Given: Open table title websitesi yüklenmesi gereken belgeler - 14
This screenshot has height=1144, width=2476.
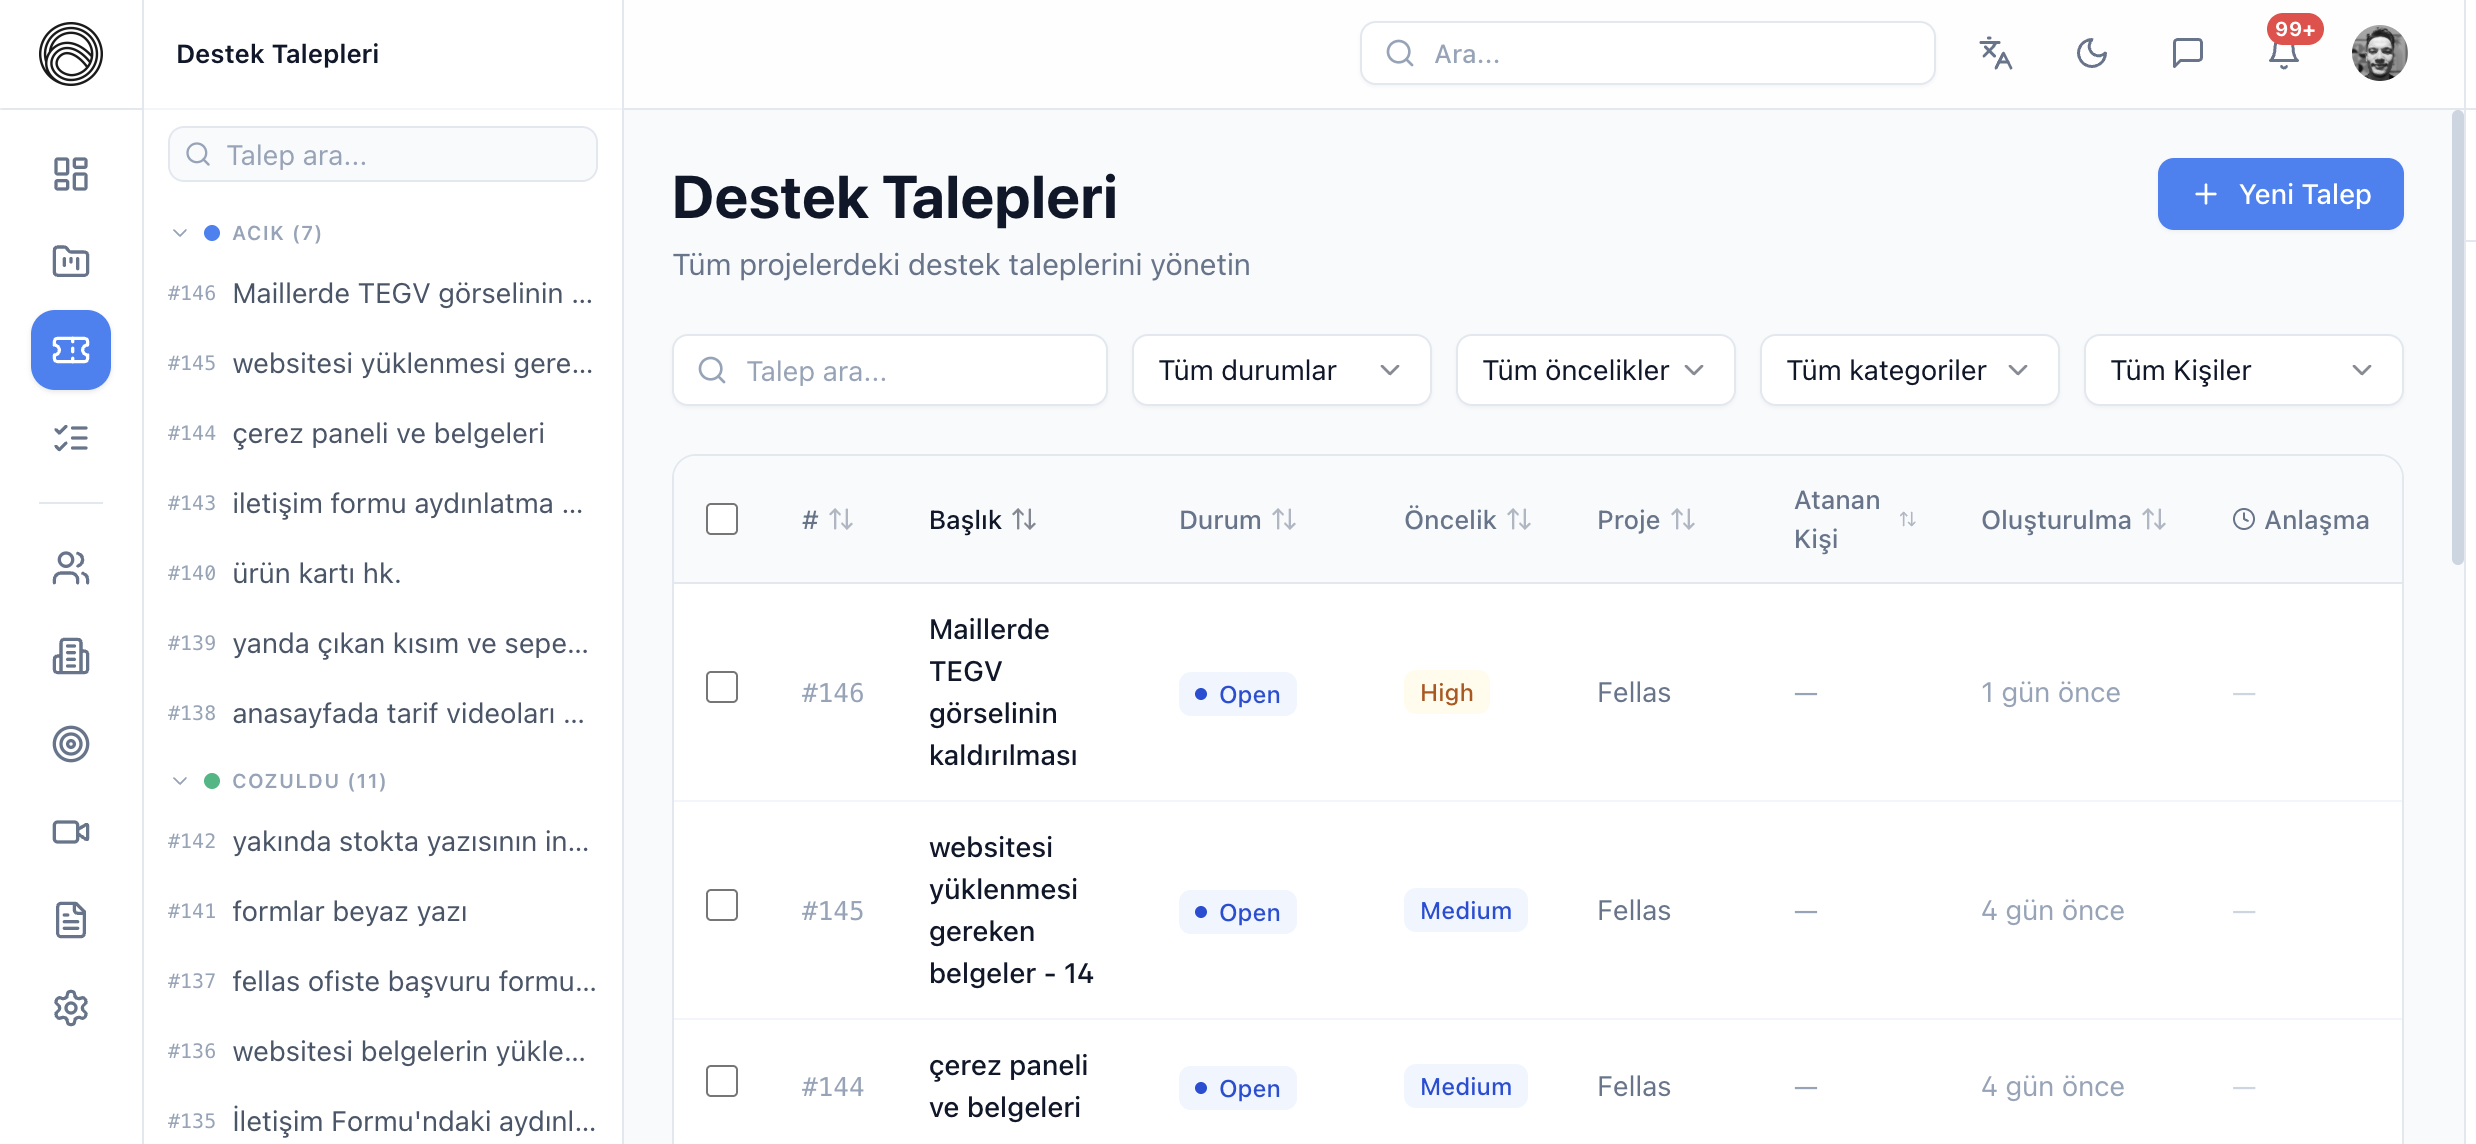Looking at the screenshot, I should click(1011, 910).
